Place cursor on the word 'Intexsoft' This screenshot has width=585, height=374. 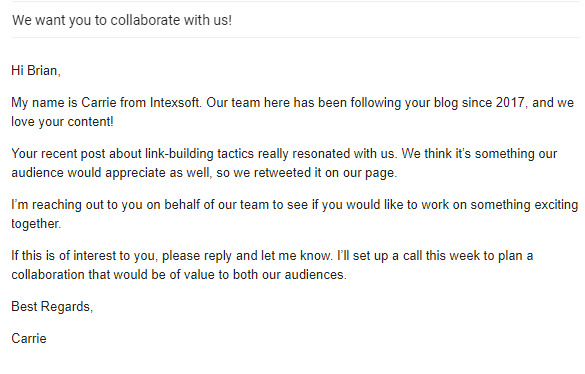tap(175, 103)
